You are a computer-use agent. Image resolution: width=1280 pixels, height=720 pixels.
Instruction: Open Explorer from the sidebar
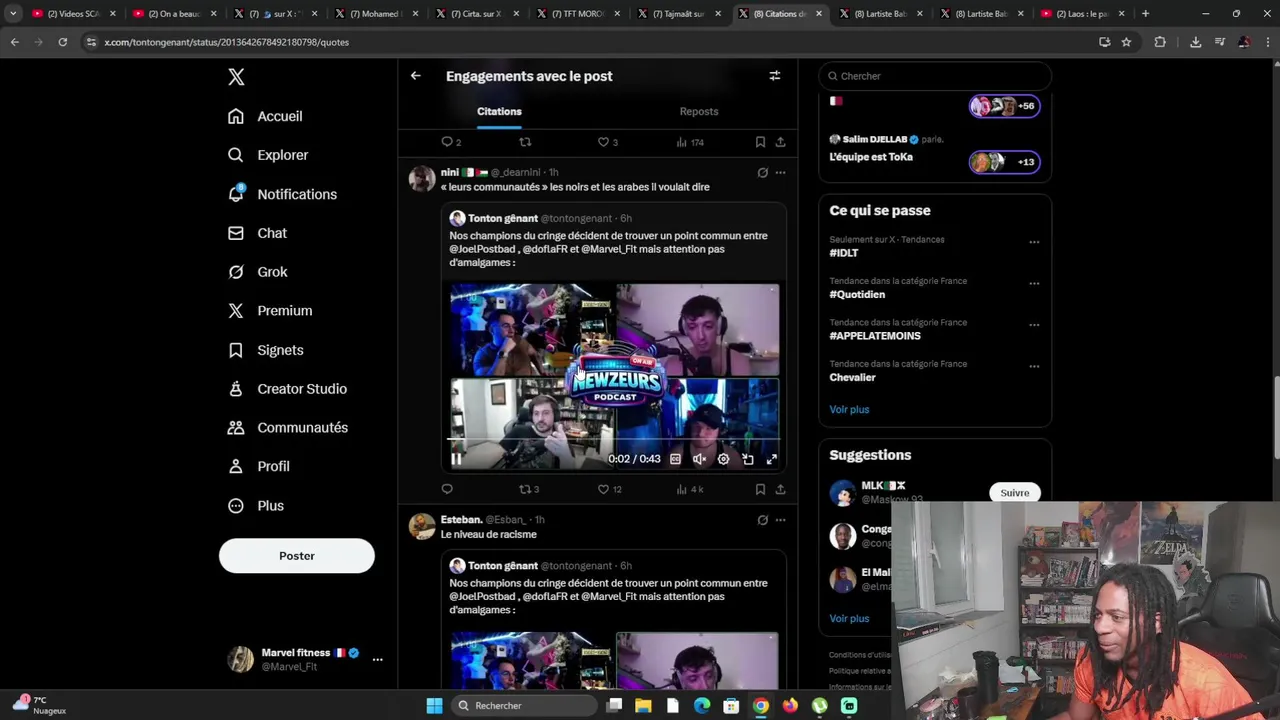268,155
